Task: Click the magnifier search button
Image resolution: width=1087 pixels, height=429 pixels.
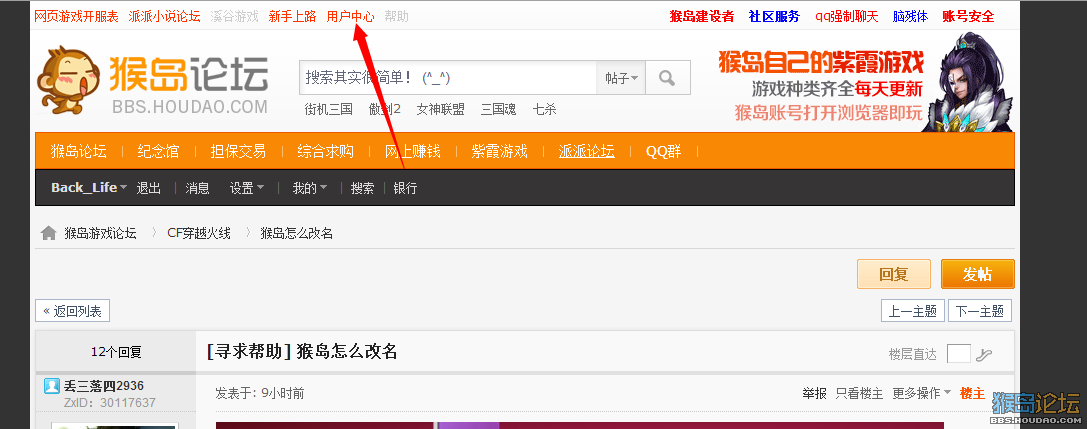Action: point(668,78)
